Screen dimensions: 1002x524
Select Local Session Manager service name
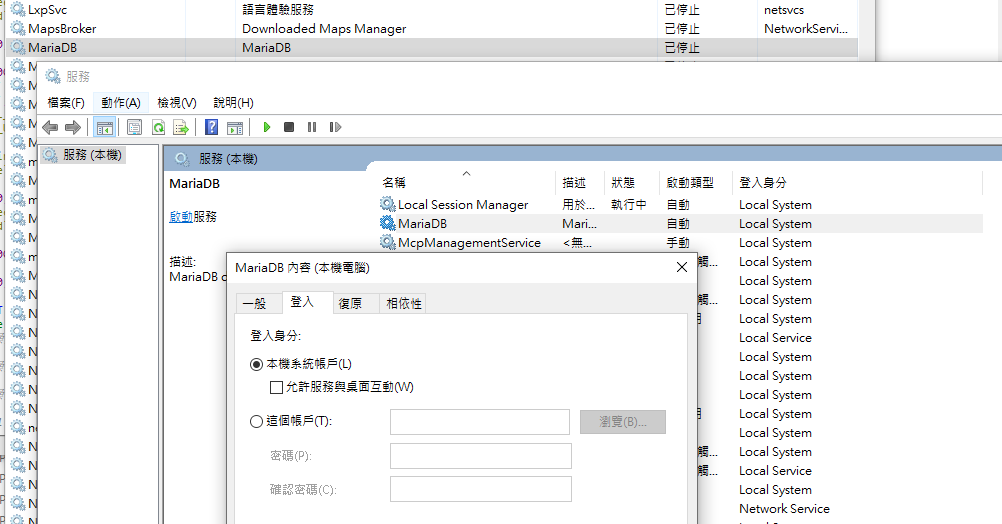(463, 204)
